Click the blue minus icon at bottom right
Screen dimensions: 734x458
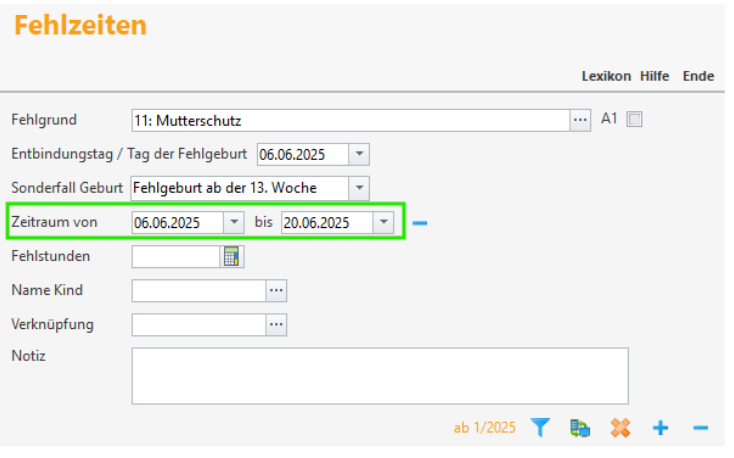point(700,428)
